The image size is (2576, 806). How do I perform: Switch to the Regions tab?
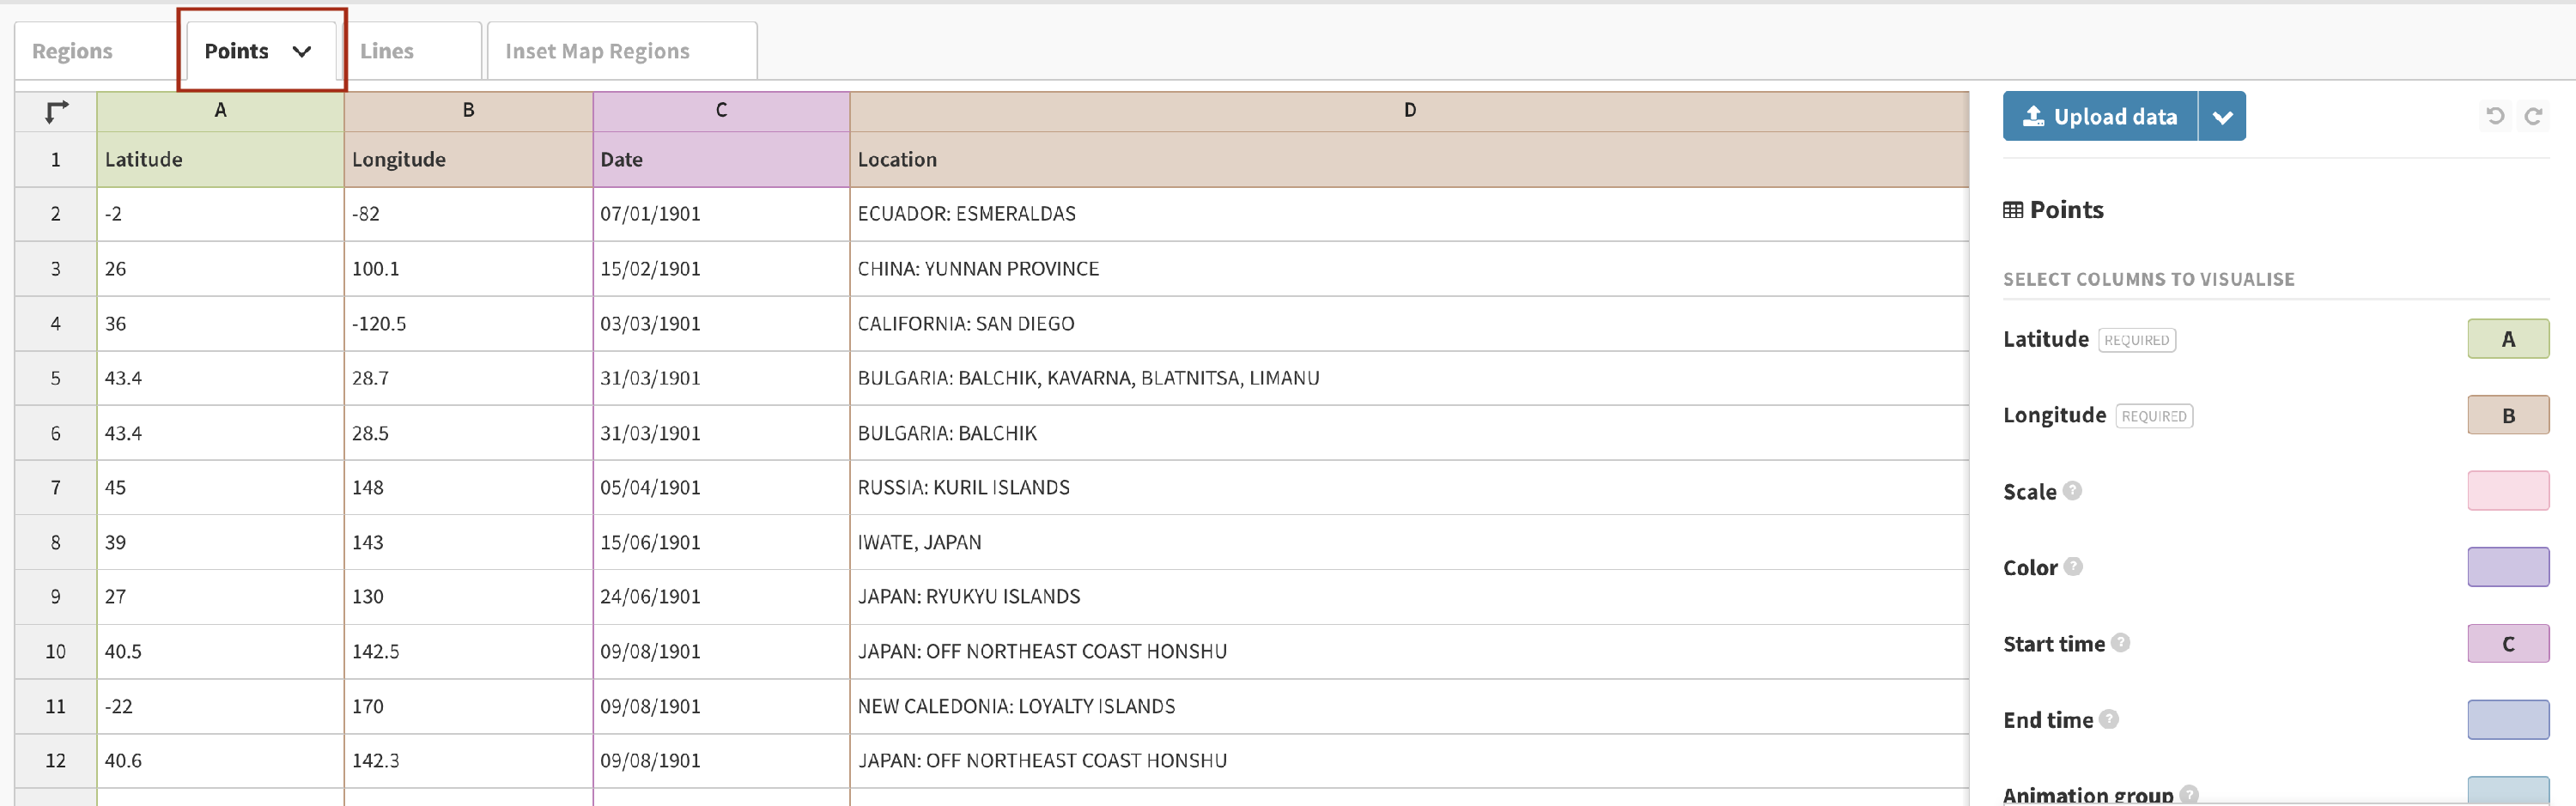click(x=72, y=51)
